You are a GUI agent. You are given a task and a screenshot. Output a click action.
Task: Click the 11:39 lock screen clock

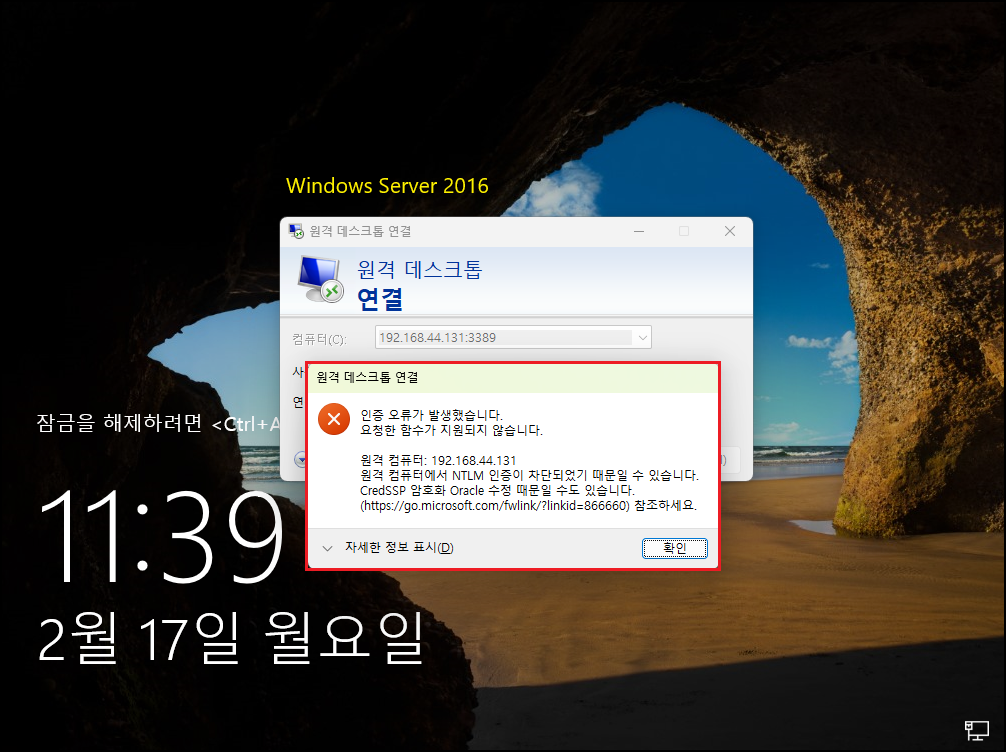[x=162, y=536]
